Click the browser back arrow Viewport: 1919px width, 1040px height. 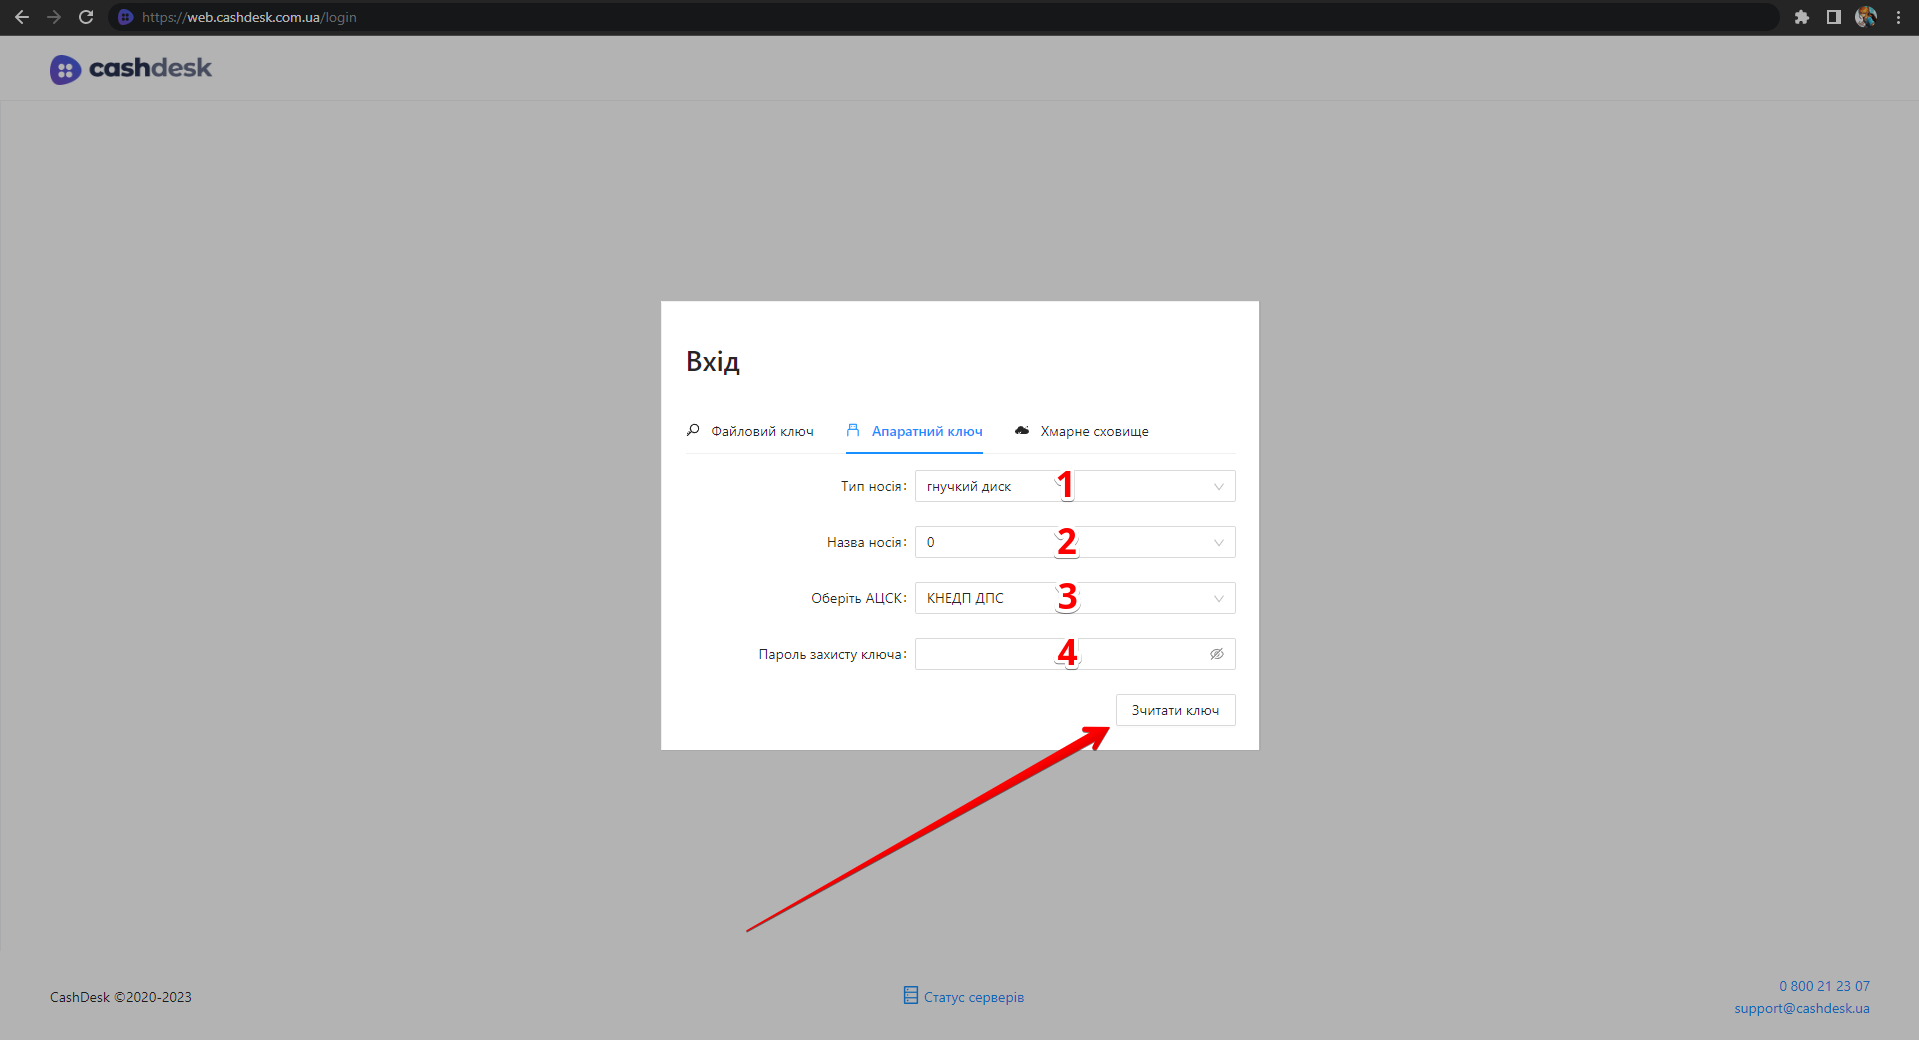[x=22, y=17]
